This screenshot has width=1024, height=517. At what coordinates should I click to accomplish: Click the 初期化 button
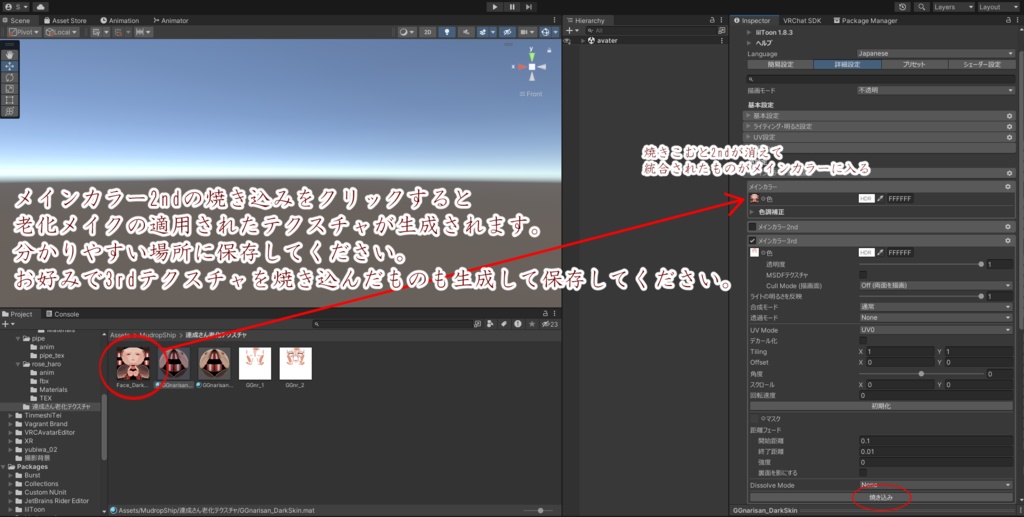point(881,405)
